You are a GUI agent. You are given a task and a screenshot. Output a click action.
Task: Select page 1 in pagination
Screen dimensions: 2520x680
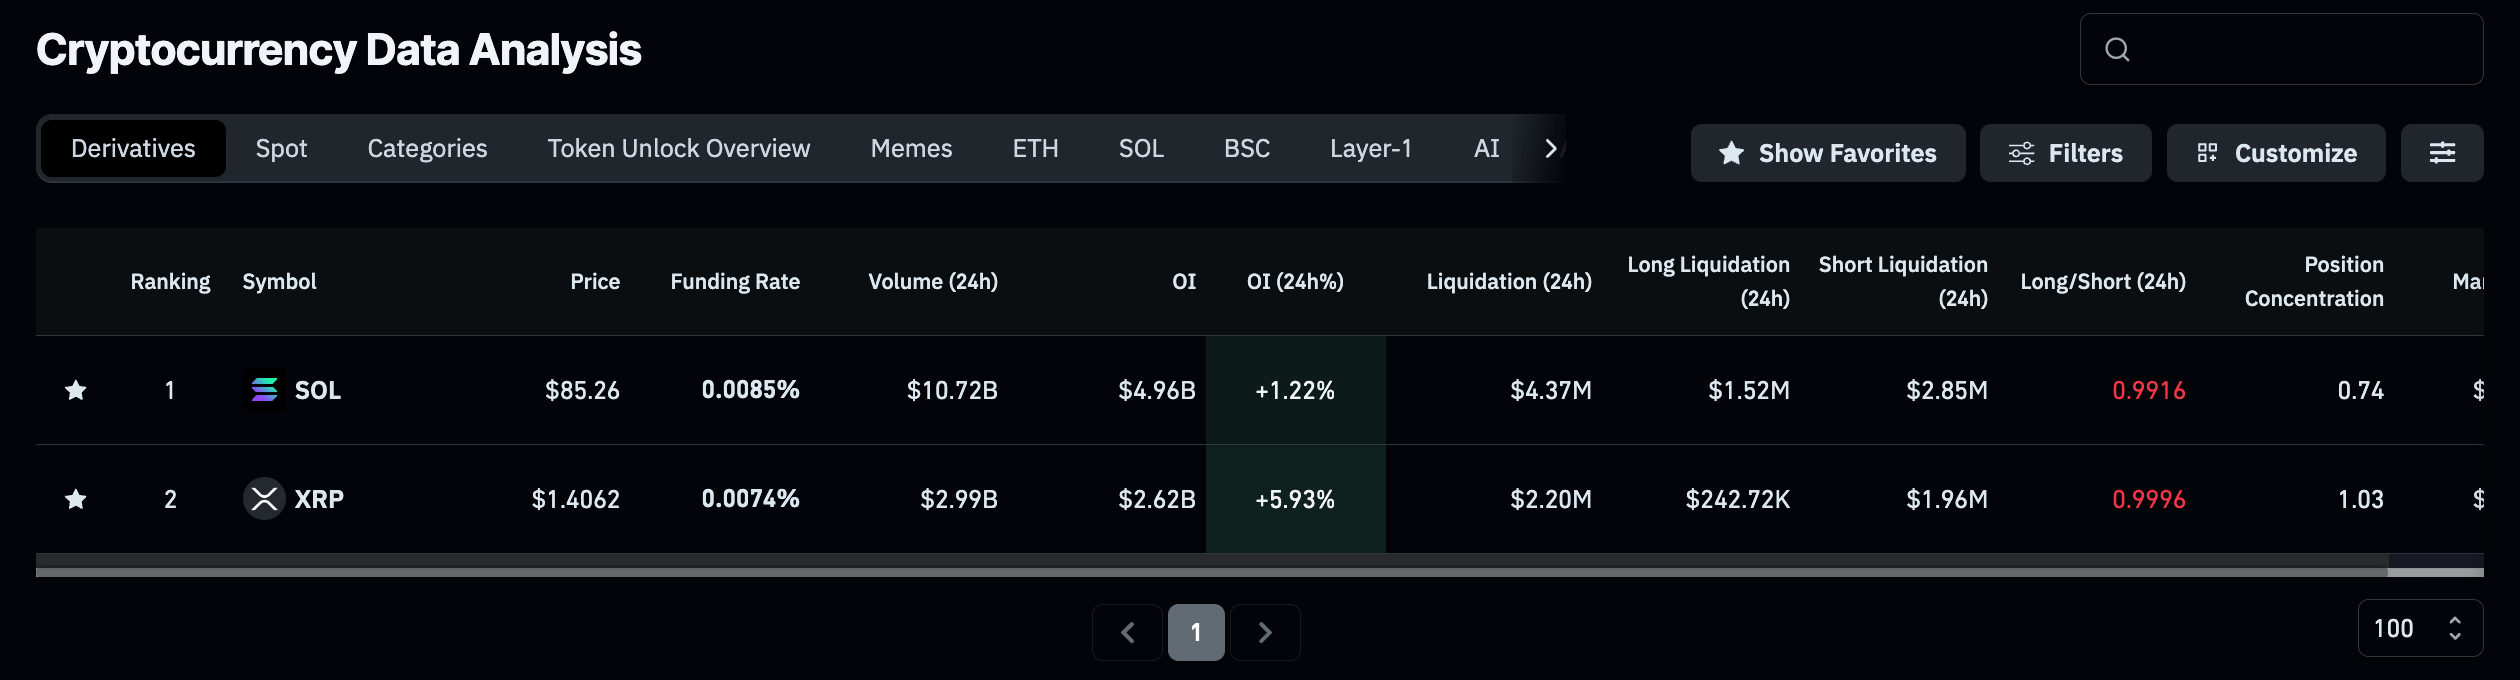(x=1196, y=632)
